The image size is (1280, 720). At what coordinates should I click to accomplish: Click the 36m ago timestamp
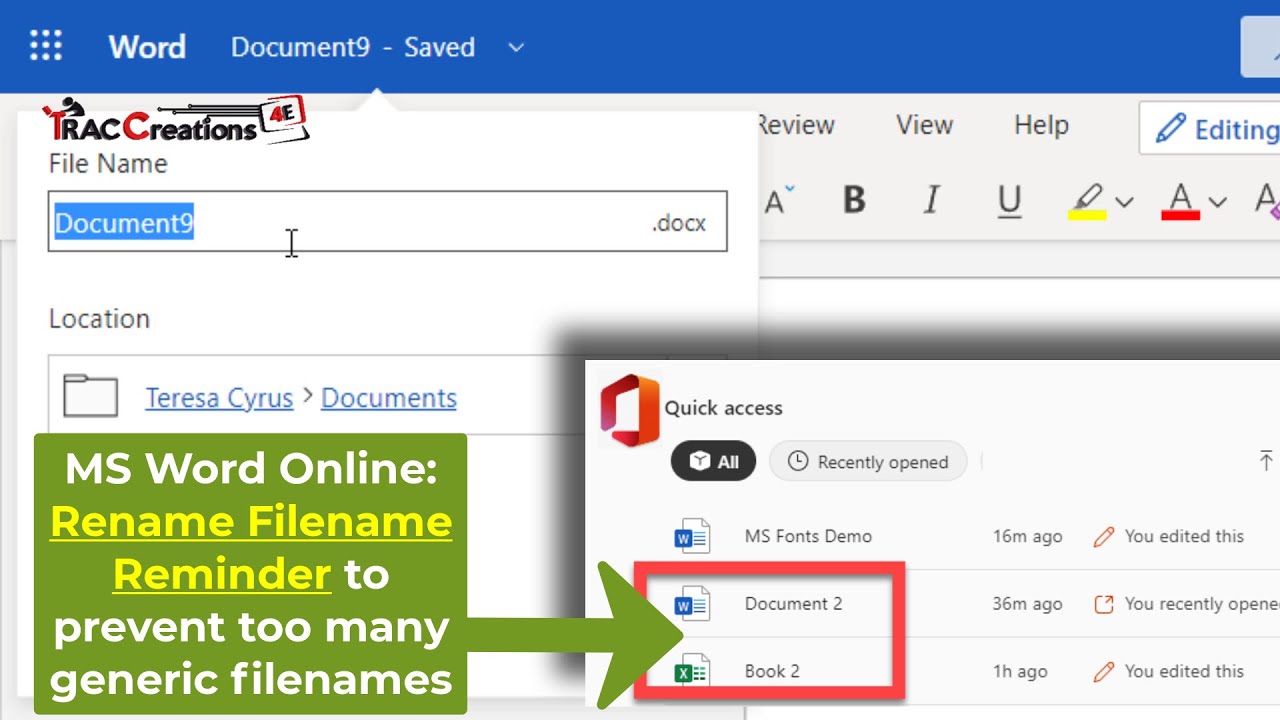click(1027, 604)
